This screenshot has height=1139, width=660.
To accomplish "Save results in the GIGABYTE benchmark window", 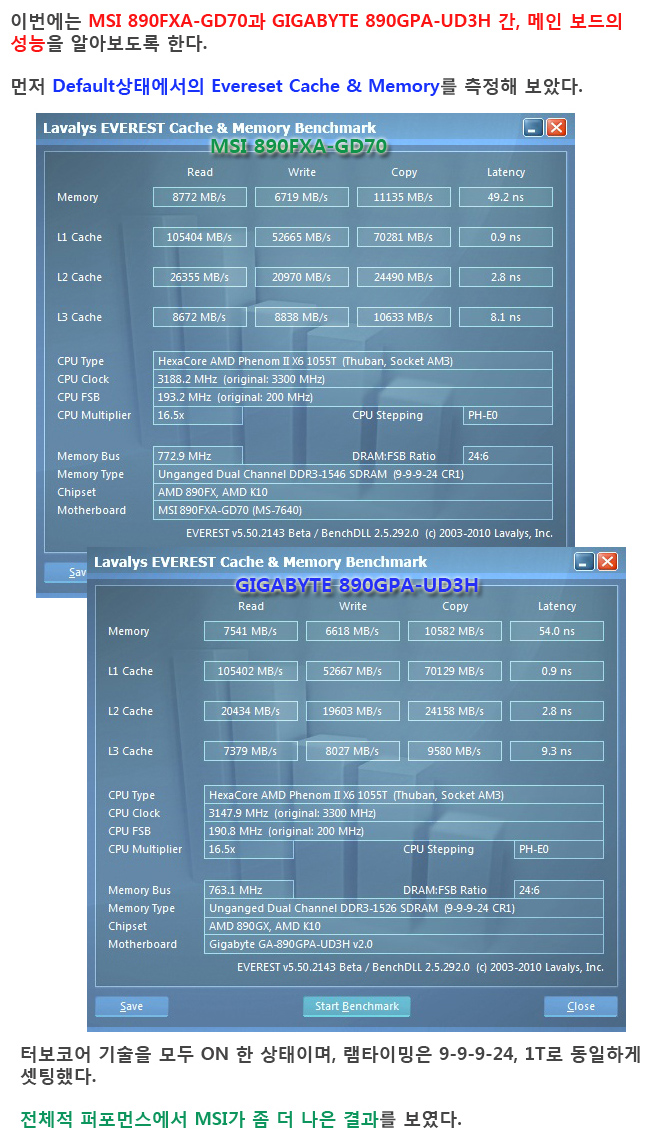I will 131,1006.
